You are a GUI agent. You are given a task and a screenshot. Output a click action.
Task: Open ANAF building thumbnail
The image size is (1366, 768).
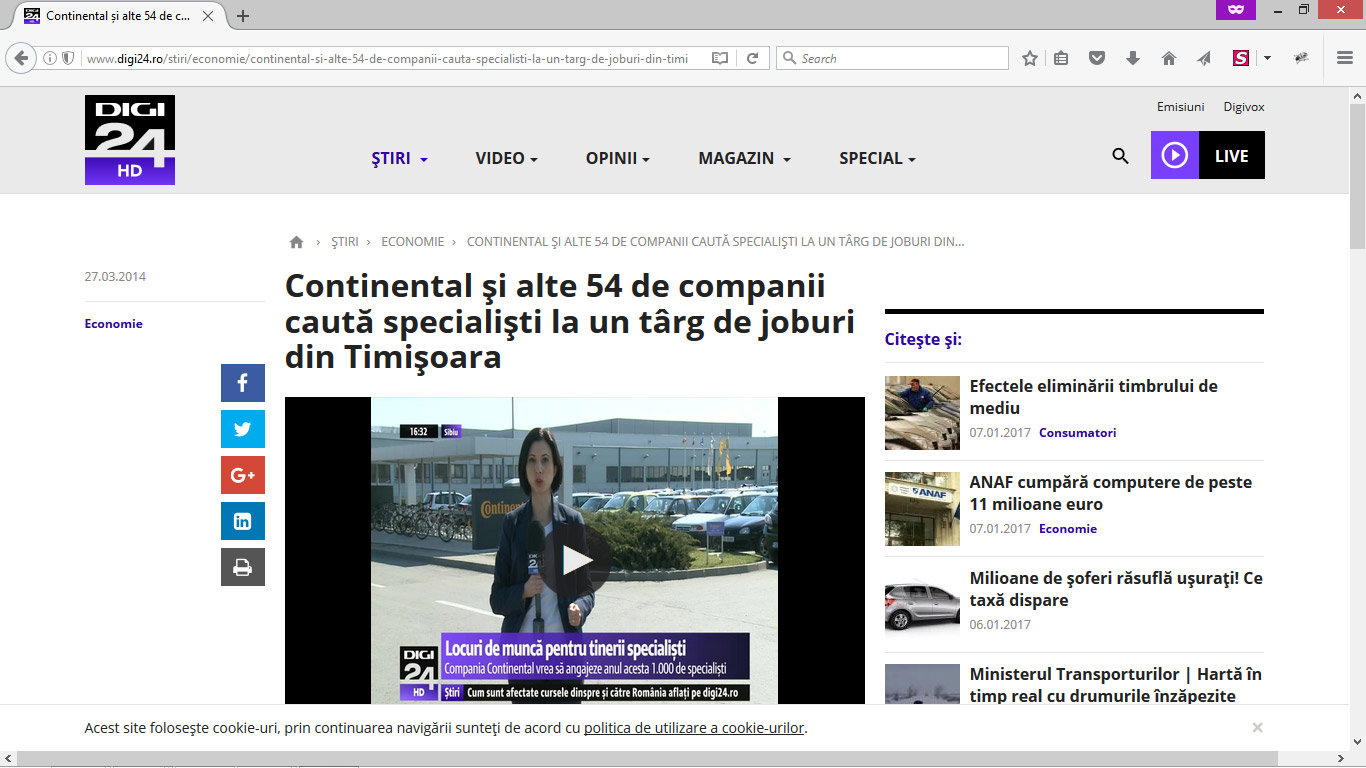(x=922, y=509)
